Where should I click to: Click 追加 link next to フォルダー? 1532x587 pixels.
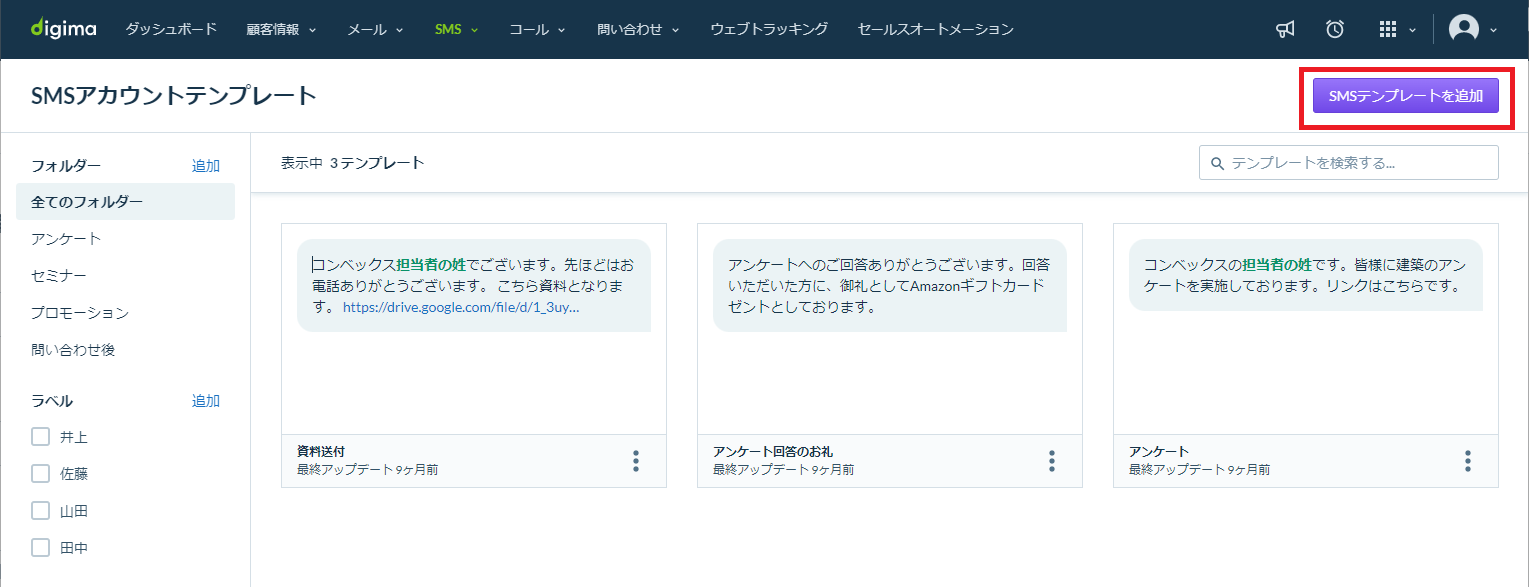point(206,165)
